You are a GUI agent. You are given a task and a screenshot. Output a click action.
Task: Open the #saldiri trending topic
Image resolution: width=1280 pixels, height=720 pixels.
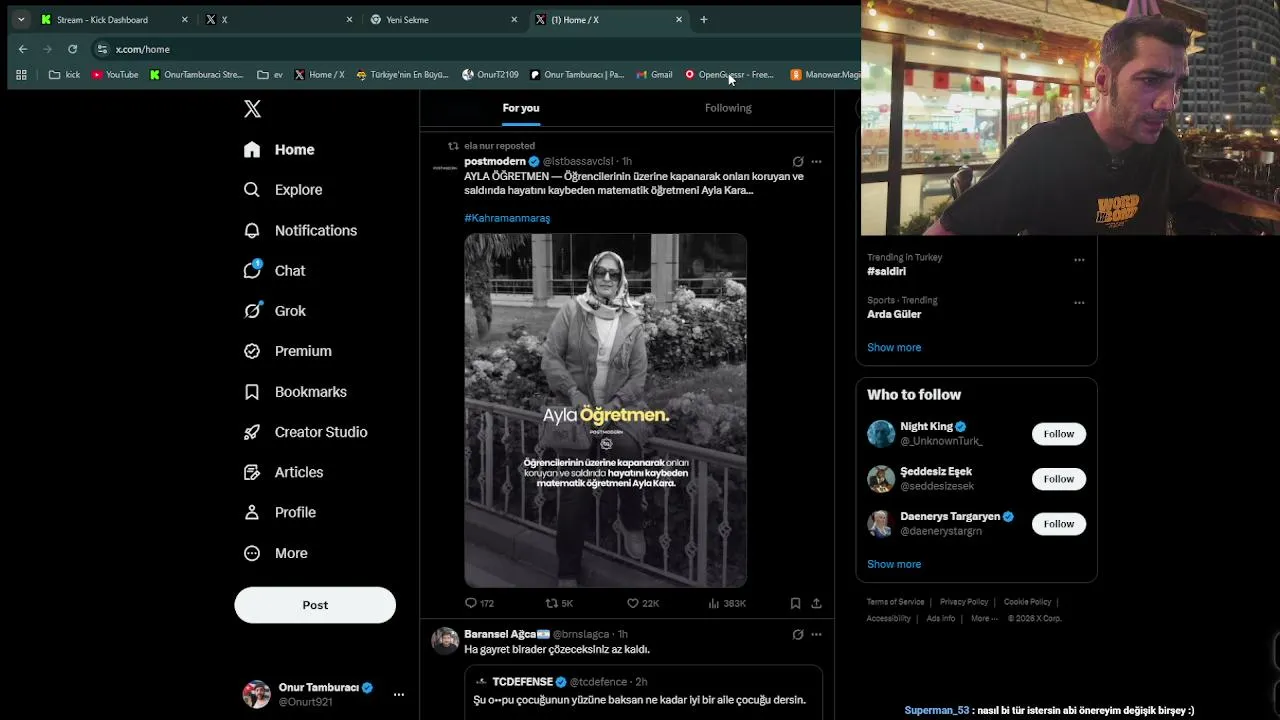887,271
